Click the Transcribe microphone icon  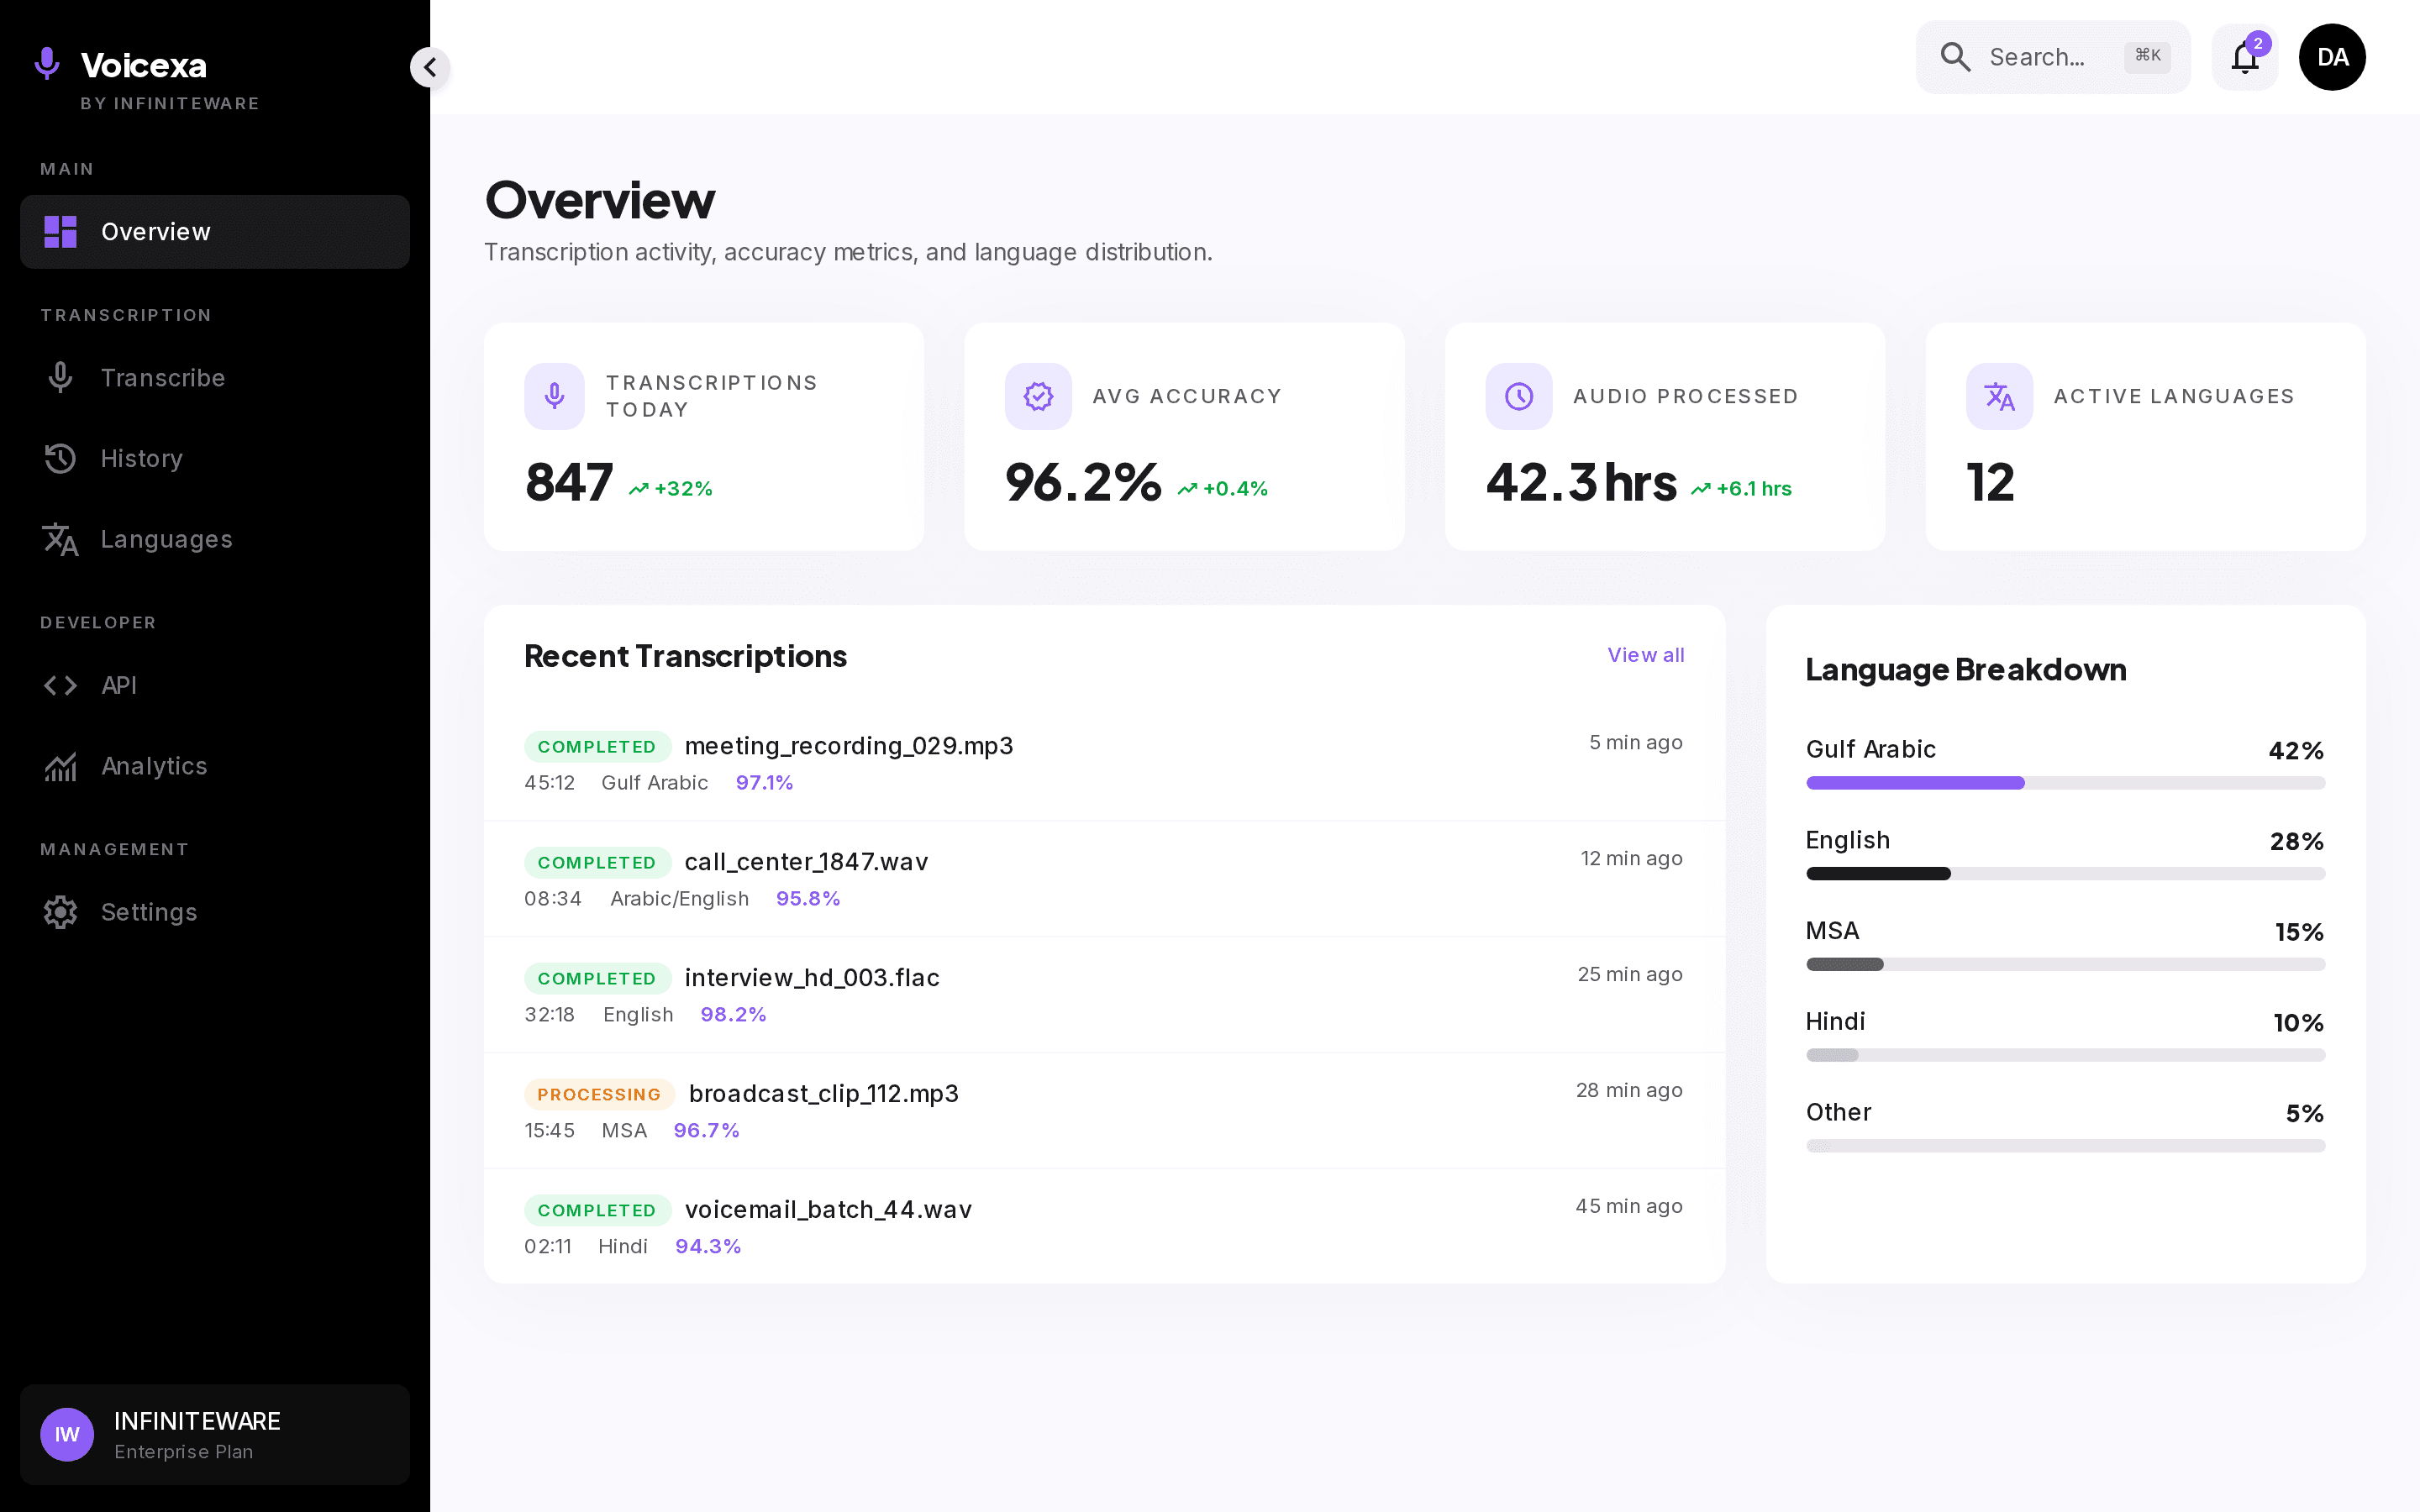coord(60,378)
